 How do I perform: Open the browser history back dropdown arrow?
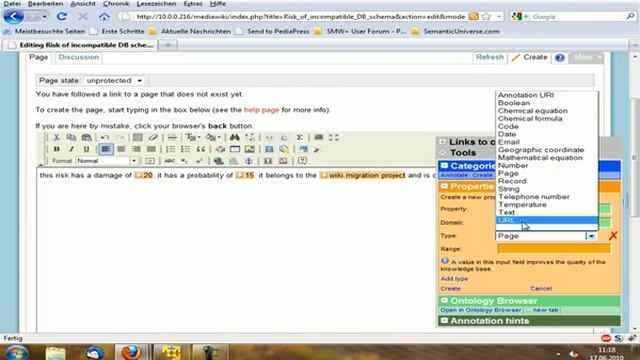44,17
